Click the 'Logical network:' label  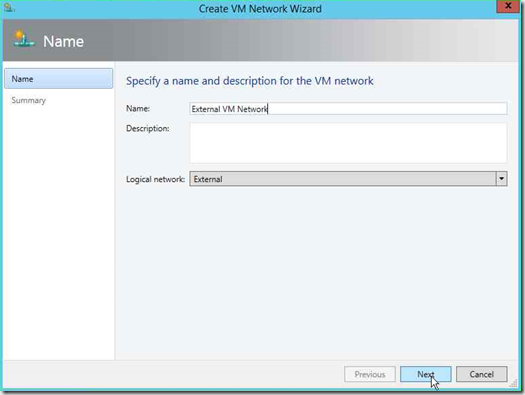(x=155, y=179)
